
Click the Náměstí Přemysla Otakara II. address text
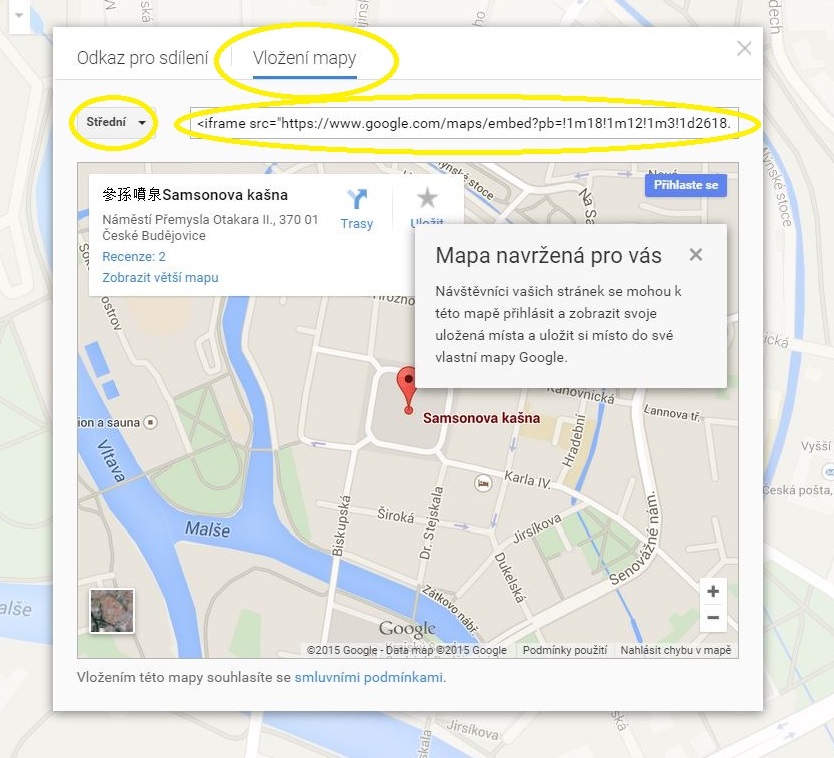[210, 227]
